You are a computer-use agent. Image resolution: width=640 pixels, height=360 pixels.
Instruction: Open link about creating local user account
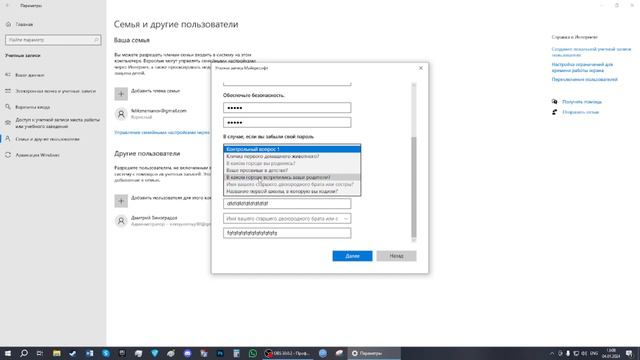coord(591,52)
